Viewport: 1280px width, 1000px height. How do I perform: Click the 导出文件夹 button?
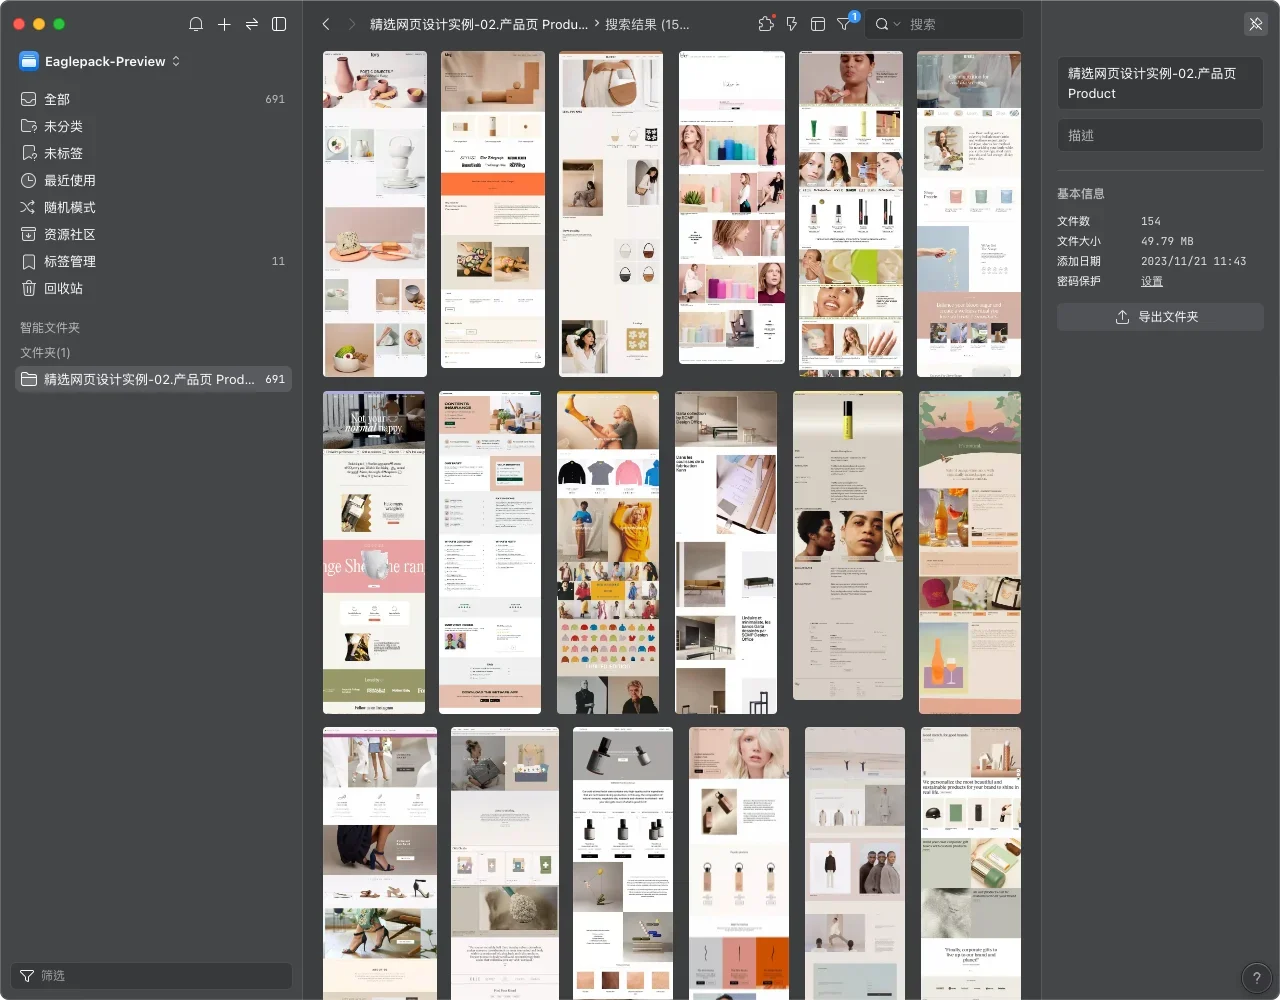(1160, 317)
